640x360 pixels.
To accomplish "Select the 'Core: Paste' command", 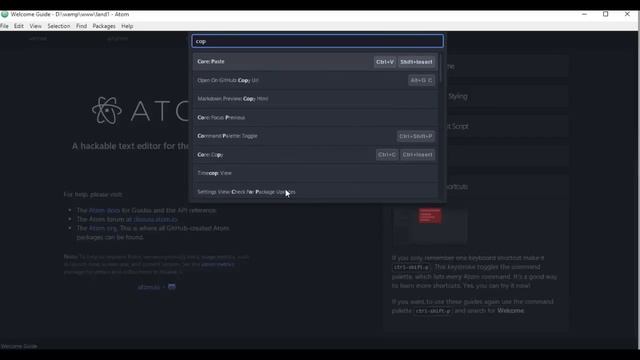I will click(x=315, y=62).
